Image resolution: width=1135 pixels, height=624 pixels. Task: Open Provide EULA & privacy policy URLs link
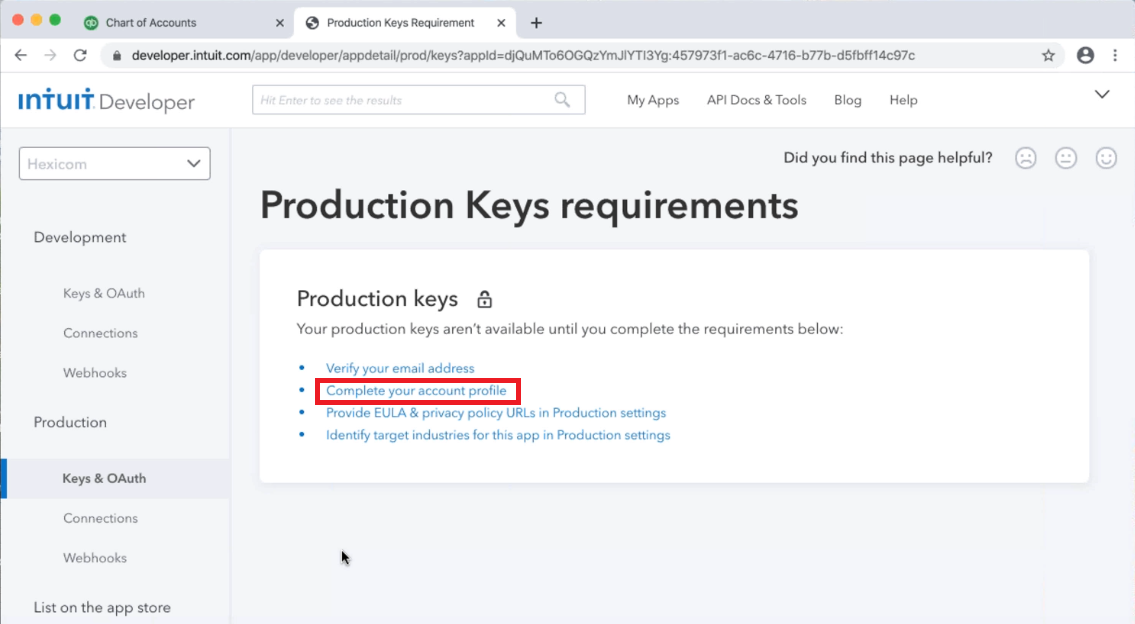click(x=496, y=413)
